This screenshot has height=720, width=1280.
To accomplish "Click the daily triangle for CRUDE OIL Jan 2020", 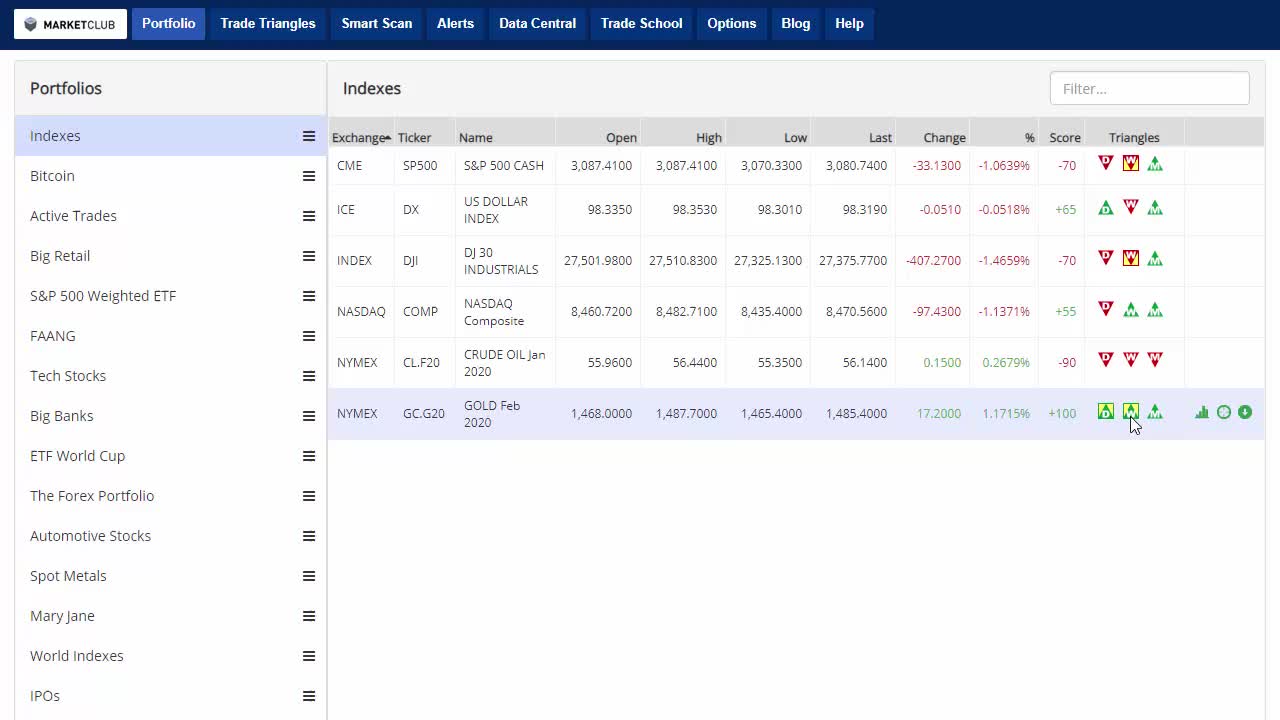I will coord(1105,360).
